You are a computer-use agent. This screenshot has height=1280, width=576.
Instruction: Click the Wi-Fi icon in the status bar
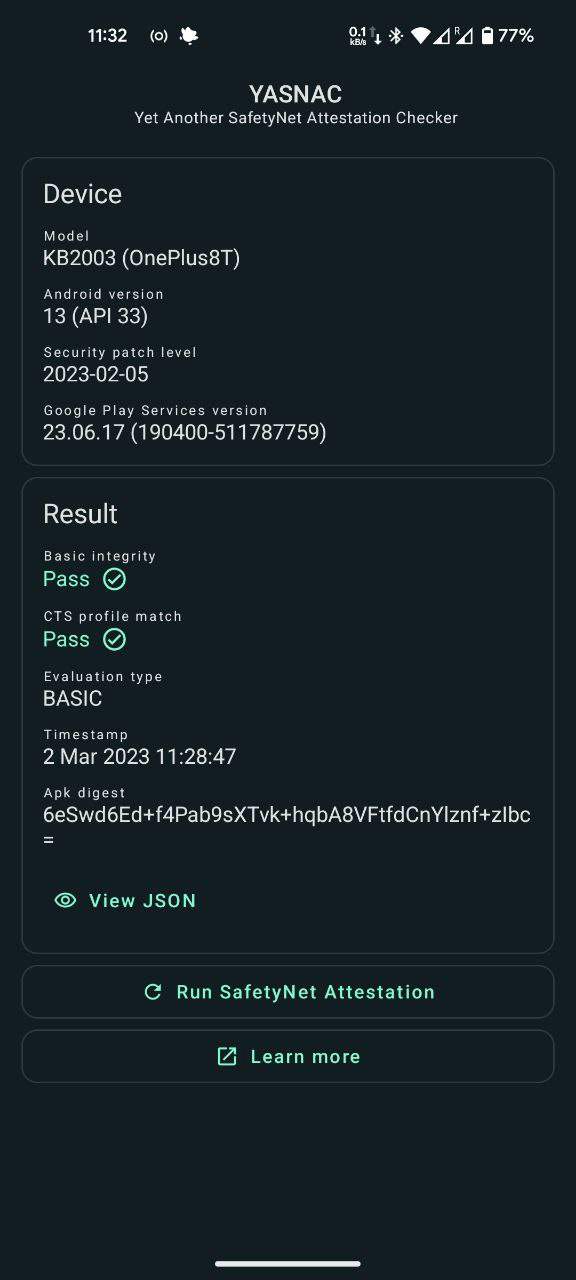[422, 35]
